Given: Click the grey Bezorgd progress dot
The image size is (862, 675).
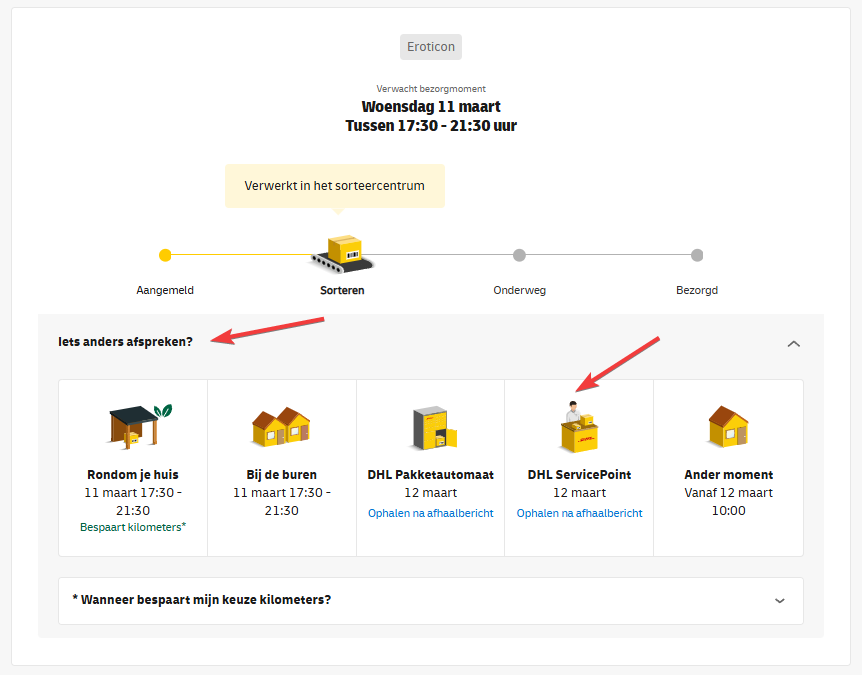Looking at the screenshot, I should [697, 255].
